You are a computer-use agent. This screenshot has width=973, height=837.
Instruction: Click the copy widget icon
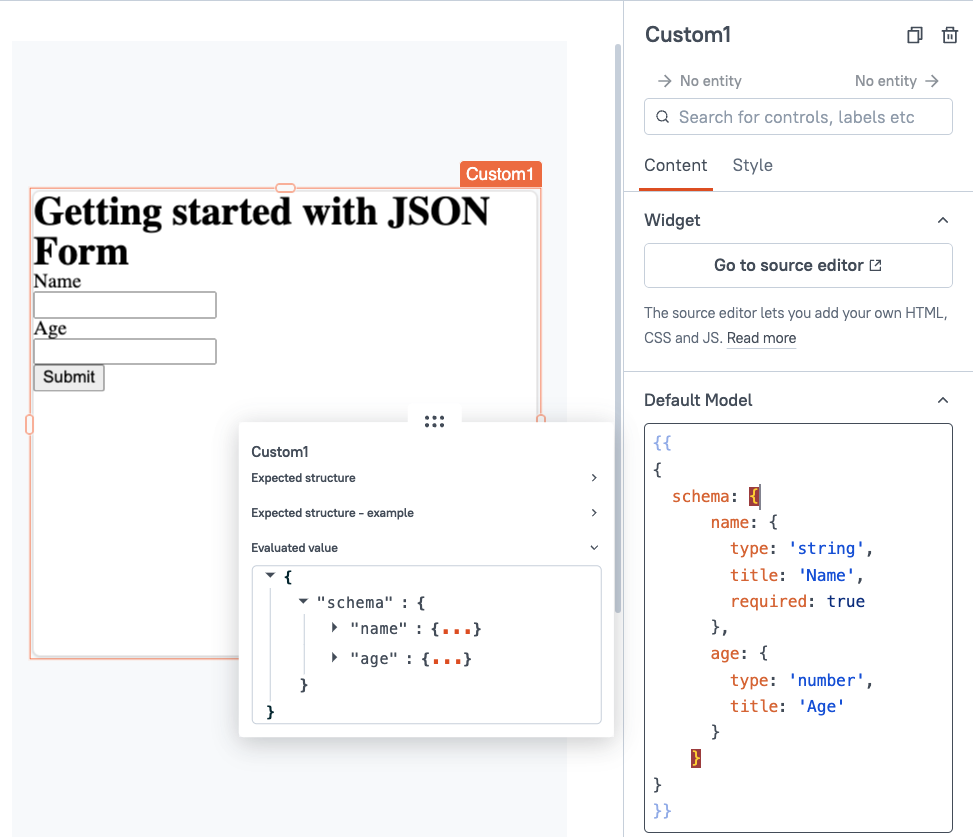point(914,36)
